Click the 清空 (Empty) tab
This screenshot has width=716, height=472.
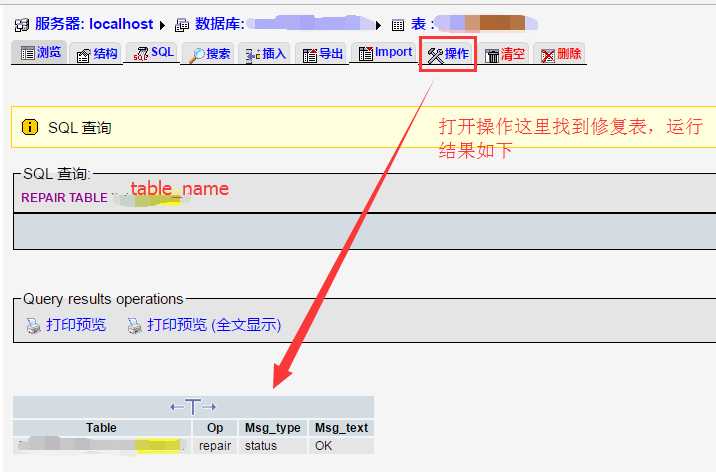[x=505, y=54]
